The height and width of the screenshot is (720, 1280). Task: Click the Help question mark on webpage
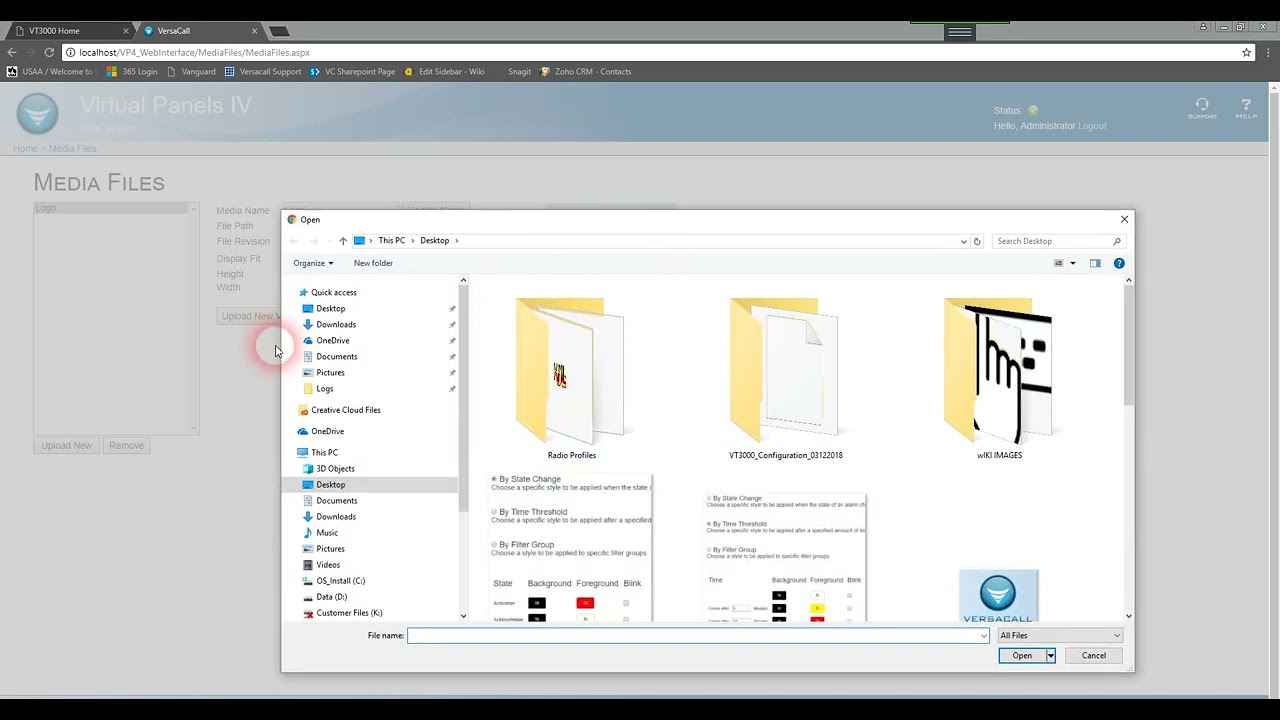[x=1246, y=107]
